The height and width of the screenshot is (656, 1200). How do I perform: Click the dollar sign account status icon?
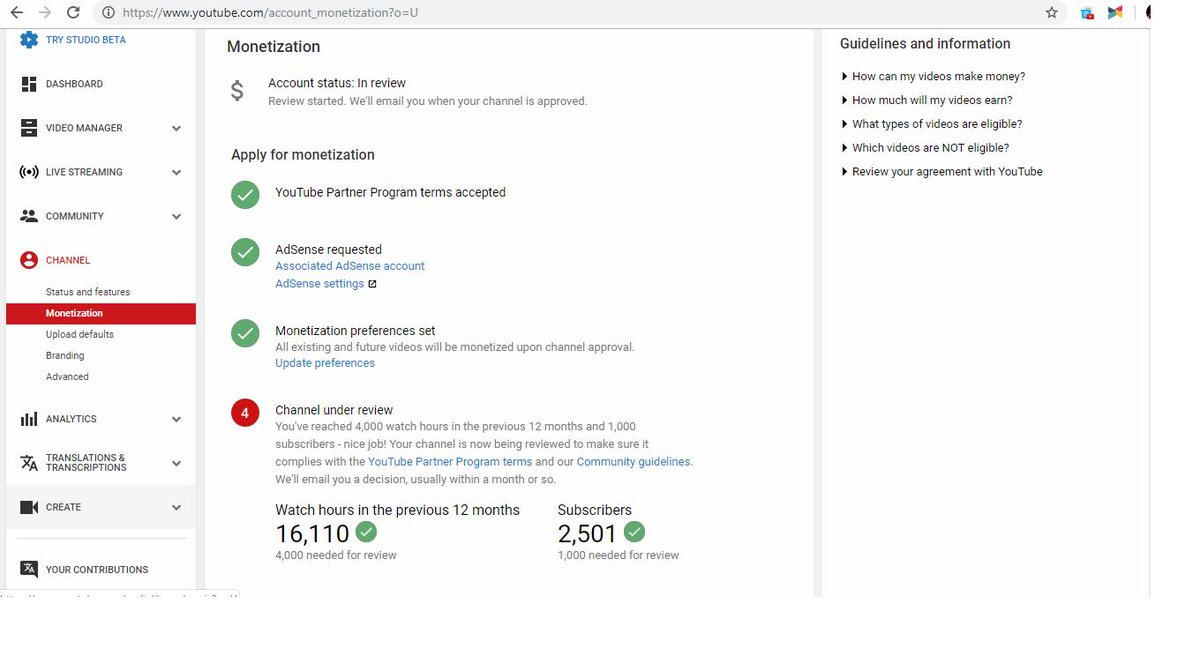click(237, 91)
